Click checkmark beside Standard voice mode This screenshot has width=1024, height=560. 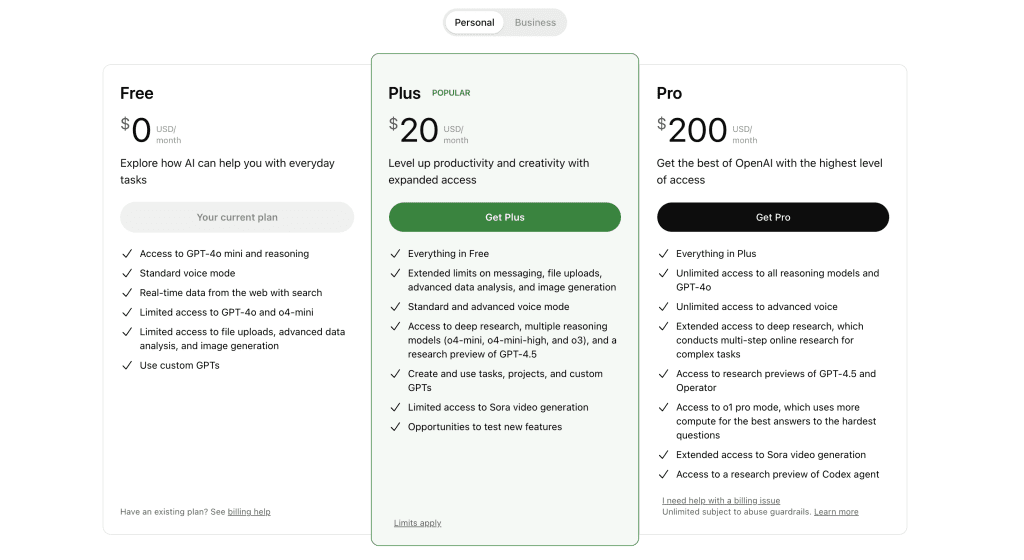127,273
